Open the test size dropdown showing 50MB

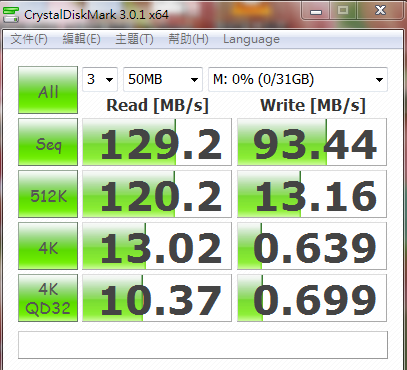point(163,79)
